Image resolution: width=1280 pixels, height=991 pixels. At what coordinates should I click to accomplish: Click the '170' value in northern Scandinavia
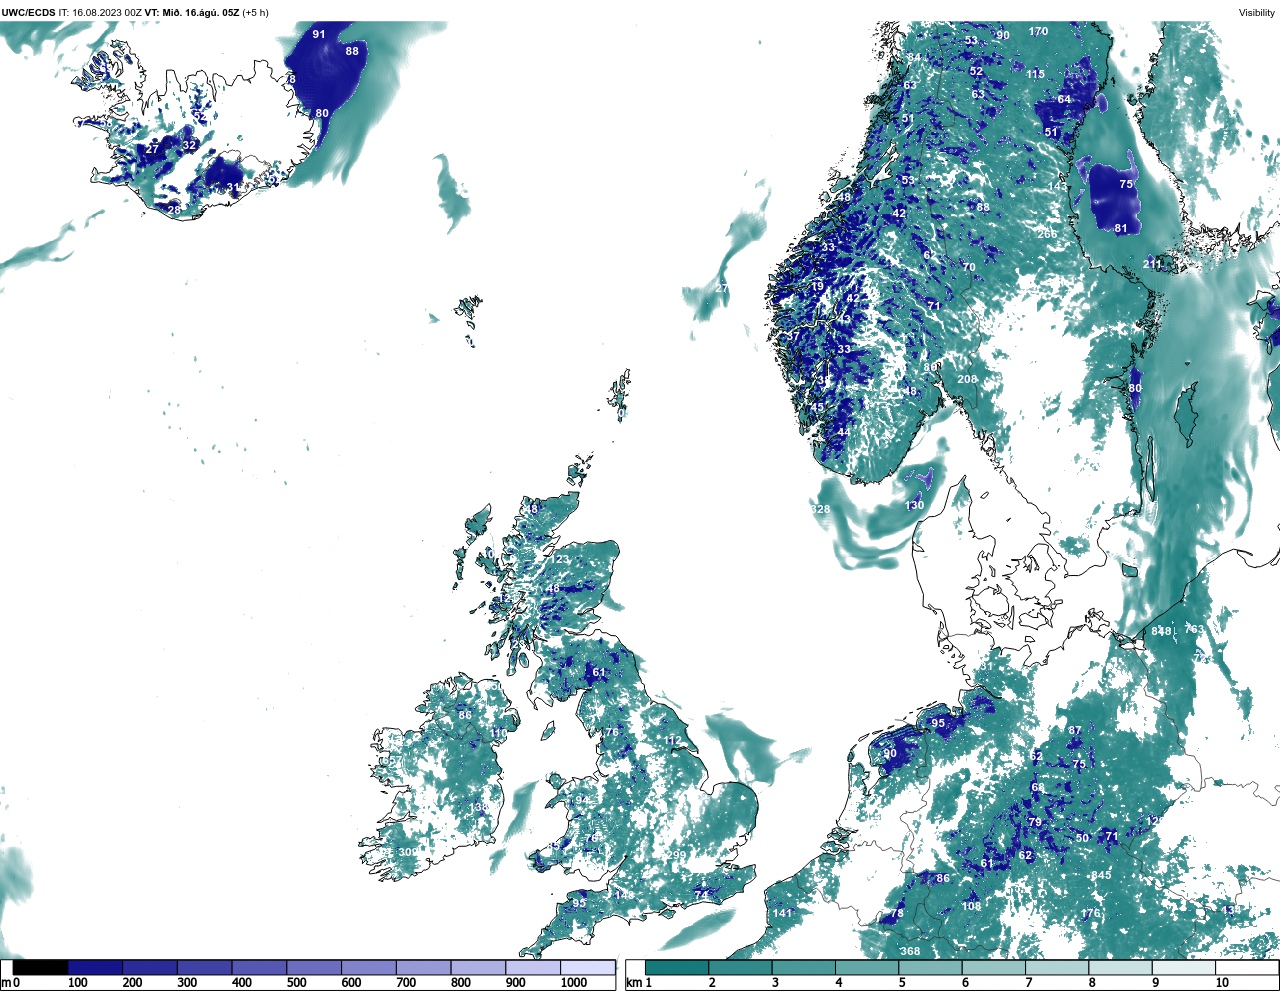1039,32
